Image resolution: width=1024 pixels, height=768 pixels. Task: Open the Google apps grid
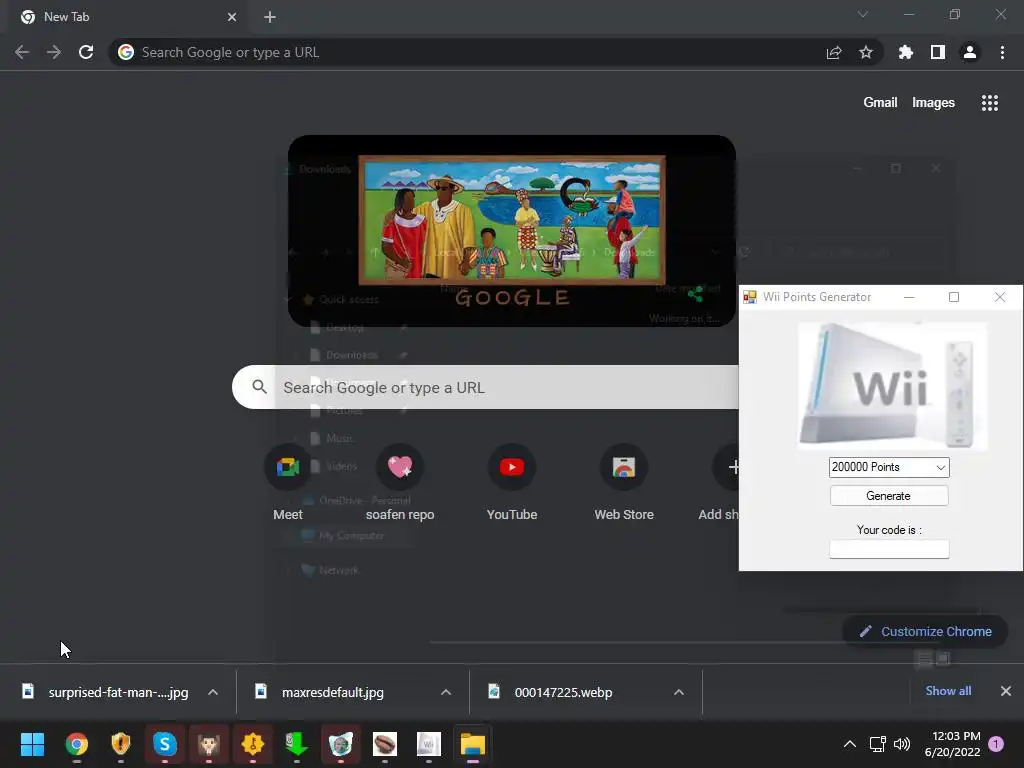[990, 103]
